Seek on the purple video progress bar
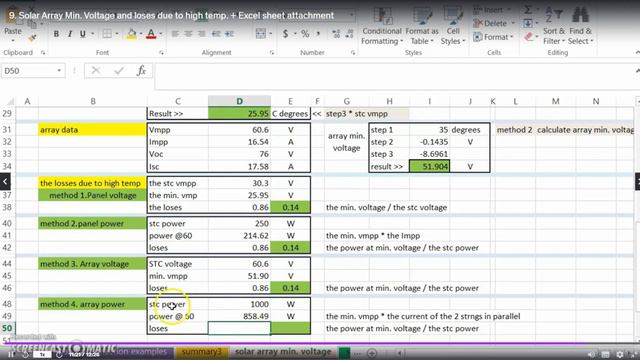Screen dimensions: 640x360 (320, 344)
